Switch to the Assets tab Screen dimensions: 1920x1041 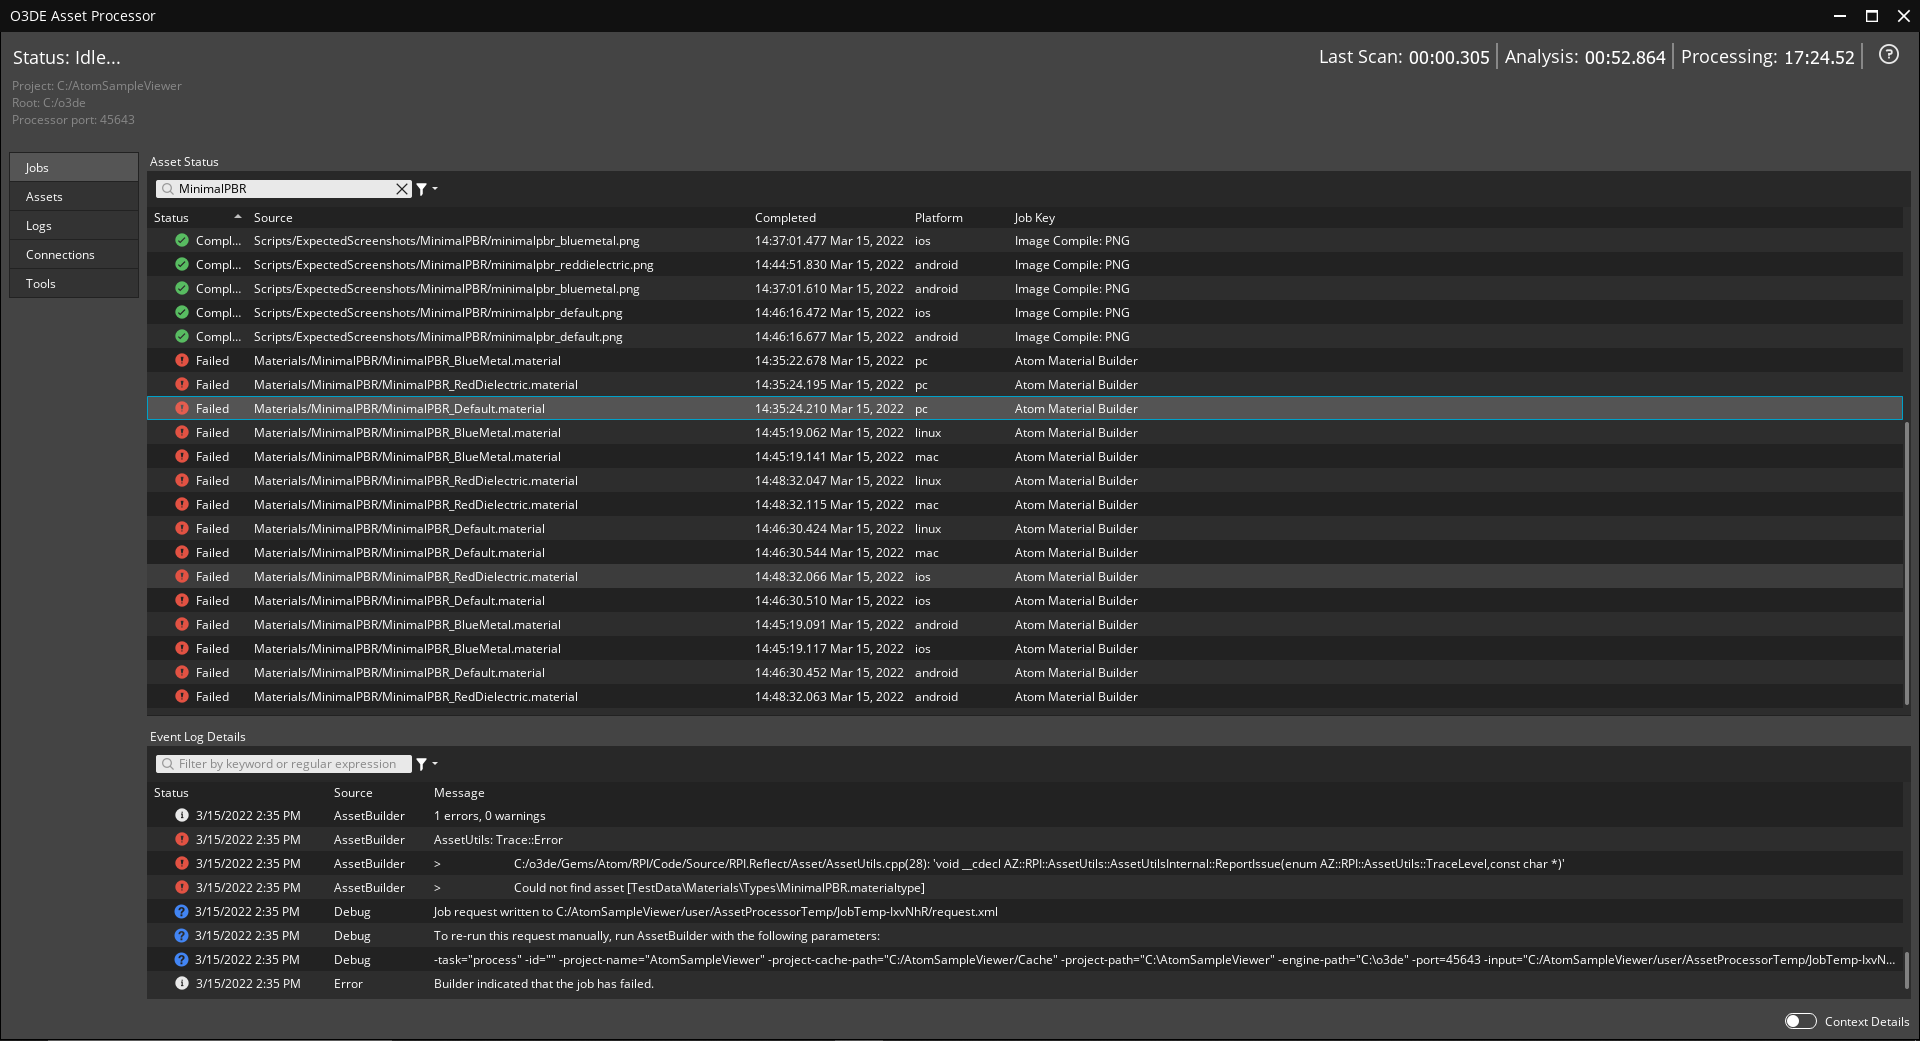coord(73,196)
